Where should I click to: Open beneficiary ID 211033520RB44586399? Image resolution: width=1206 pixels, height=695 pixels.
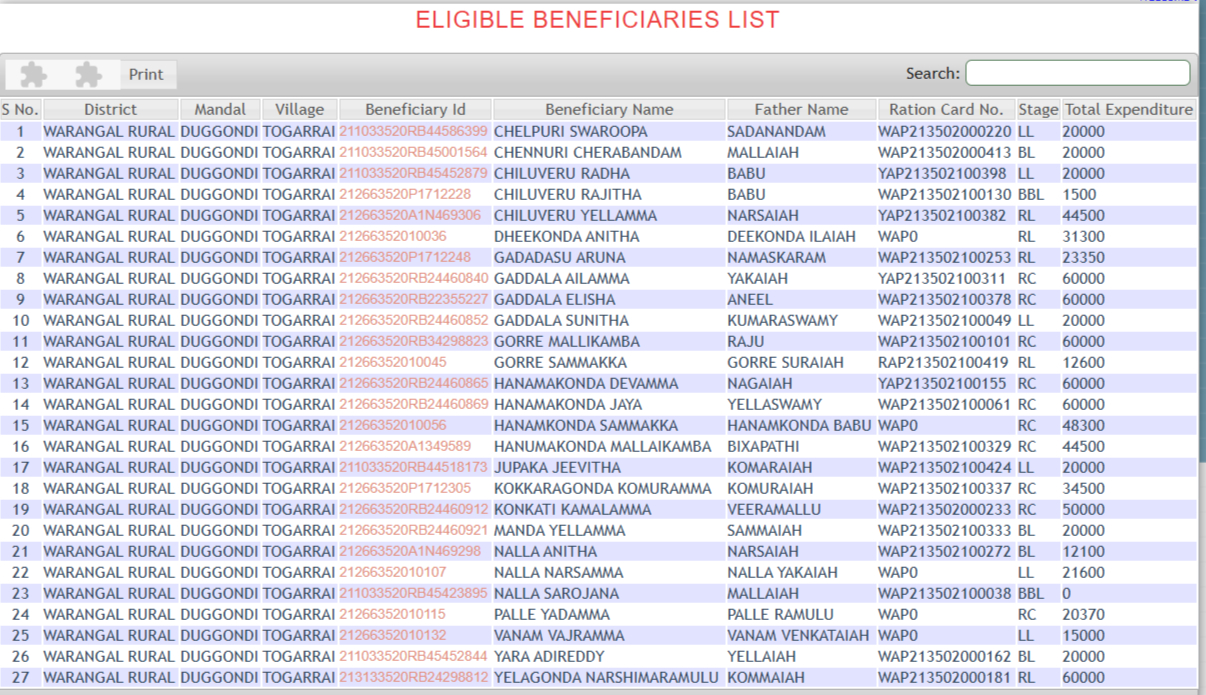tap(414, 131)
